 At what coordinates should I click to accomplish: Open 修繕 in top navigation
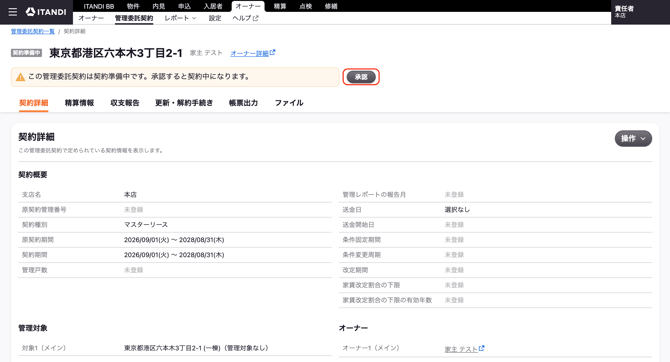[331, 6]
